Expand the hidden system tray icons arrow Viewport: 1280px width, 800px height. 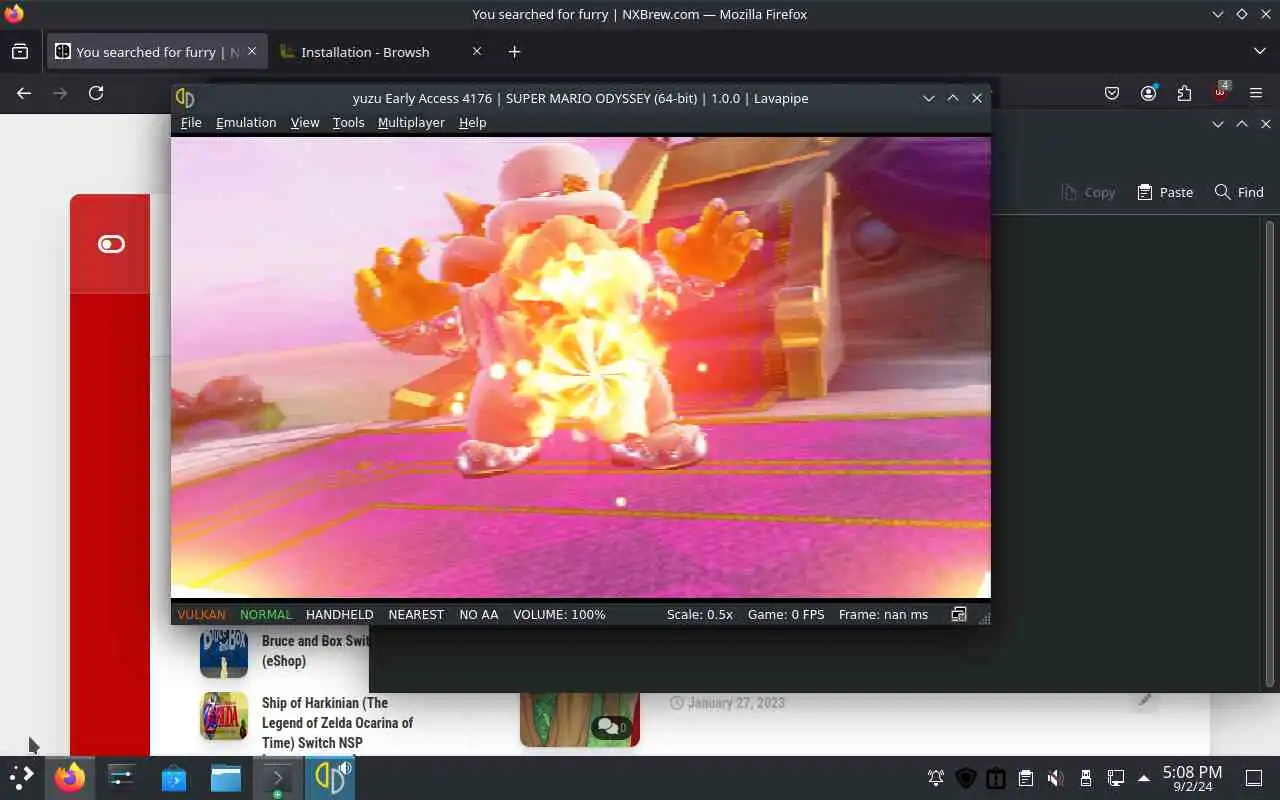[1144, 778]
